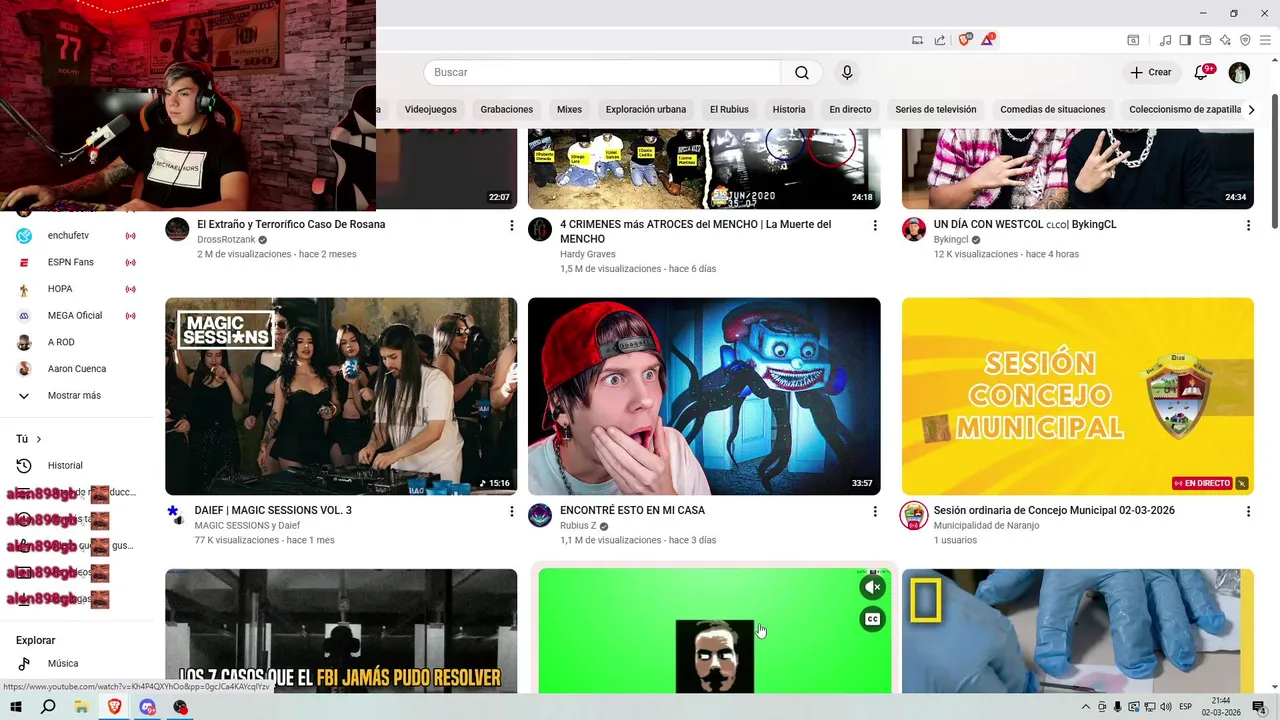Open the MAGIC SESSIONS channel avatar

click(x=177, y=515)
